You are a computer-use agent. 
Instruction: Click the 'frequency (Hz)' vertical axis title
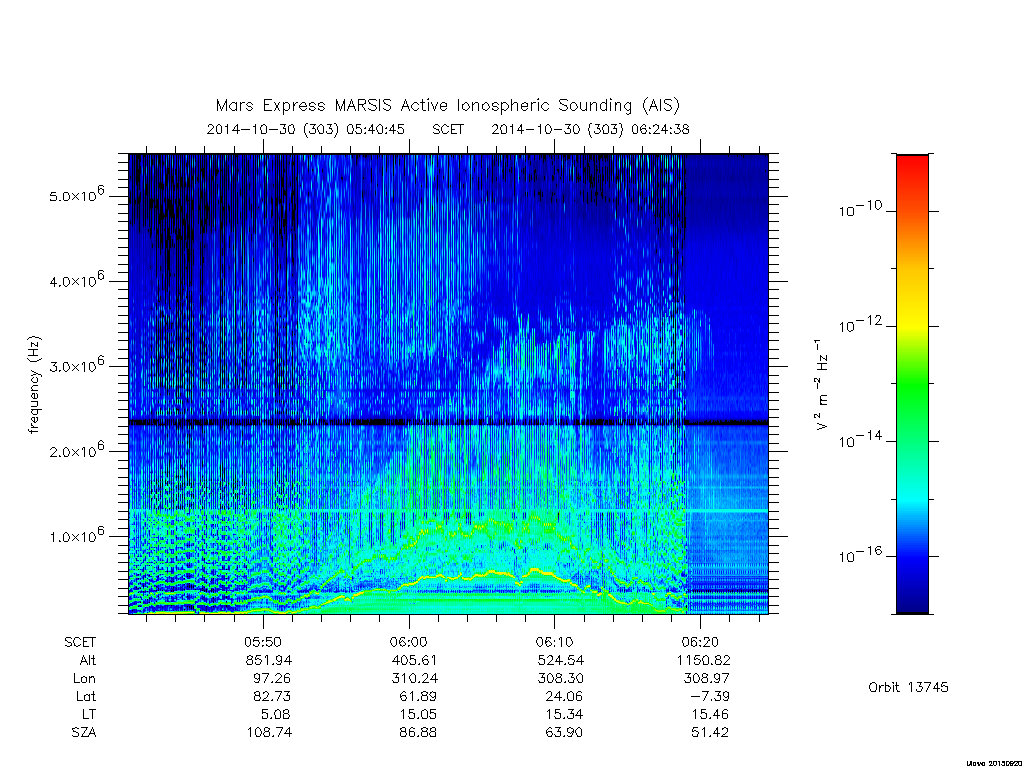coord(35,385)
